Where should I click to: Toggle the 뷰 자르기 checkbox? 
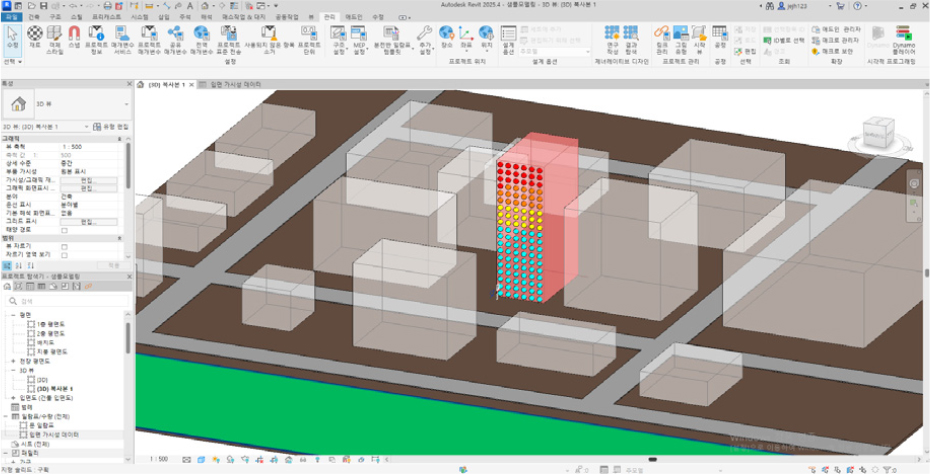(x=65, y=246)
